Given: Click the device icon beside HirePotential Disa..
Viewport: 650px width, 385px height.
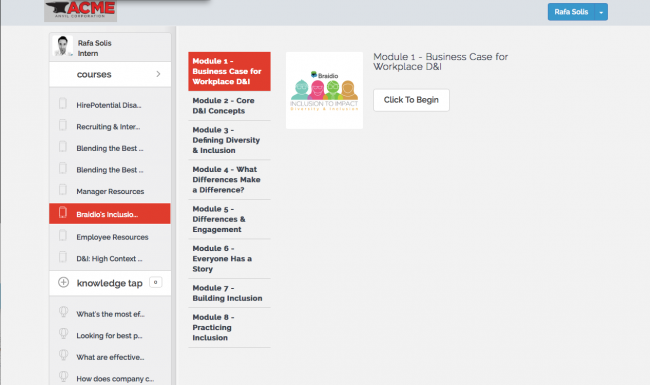Looking at the screenshot, I should 63,104.
